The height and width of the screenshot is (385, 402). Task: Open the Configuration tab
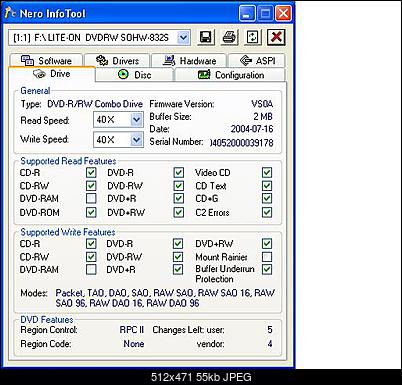click(x=231, y=75)
